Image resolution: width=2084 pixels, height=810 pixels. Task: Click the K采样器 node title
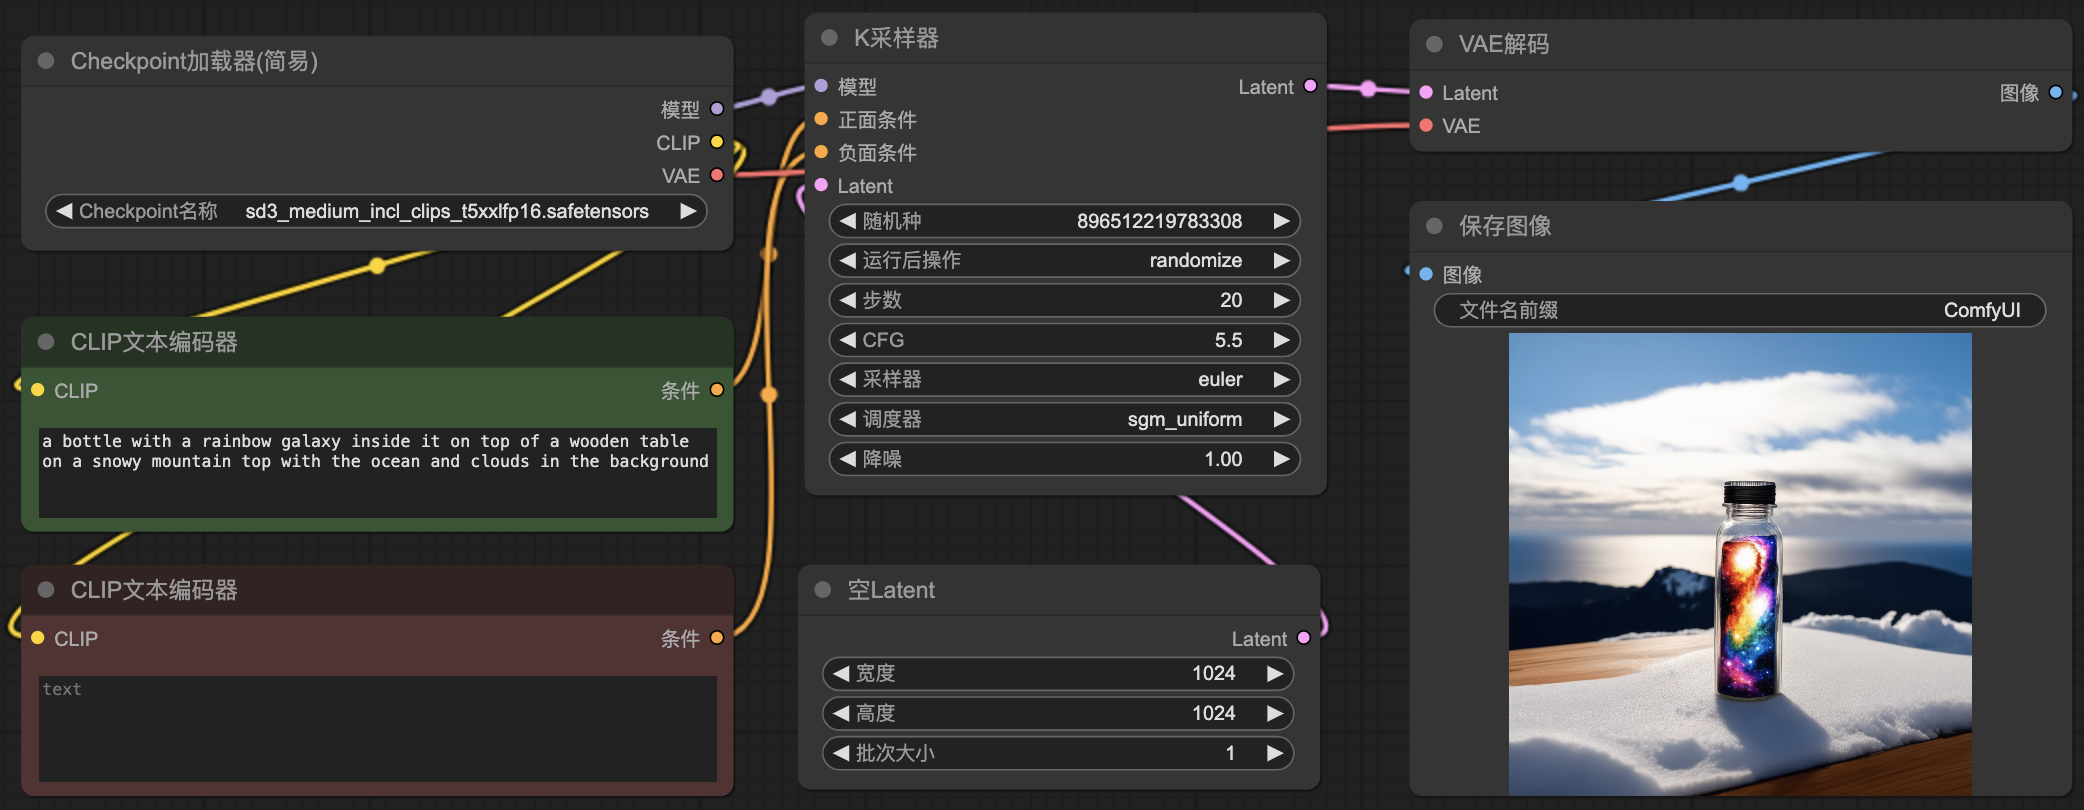[896, 38]
